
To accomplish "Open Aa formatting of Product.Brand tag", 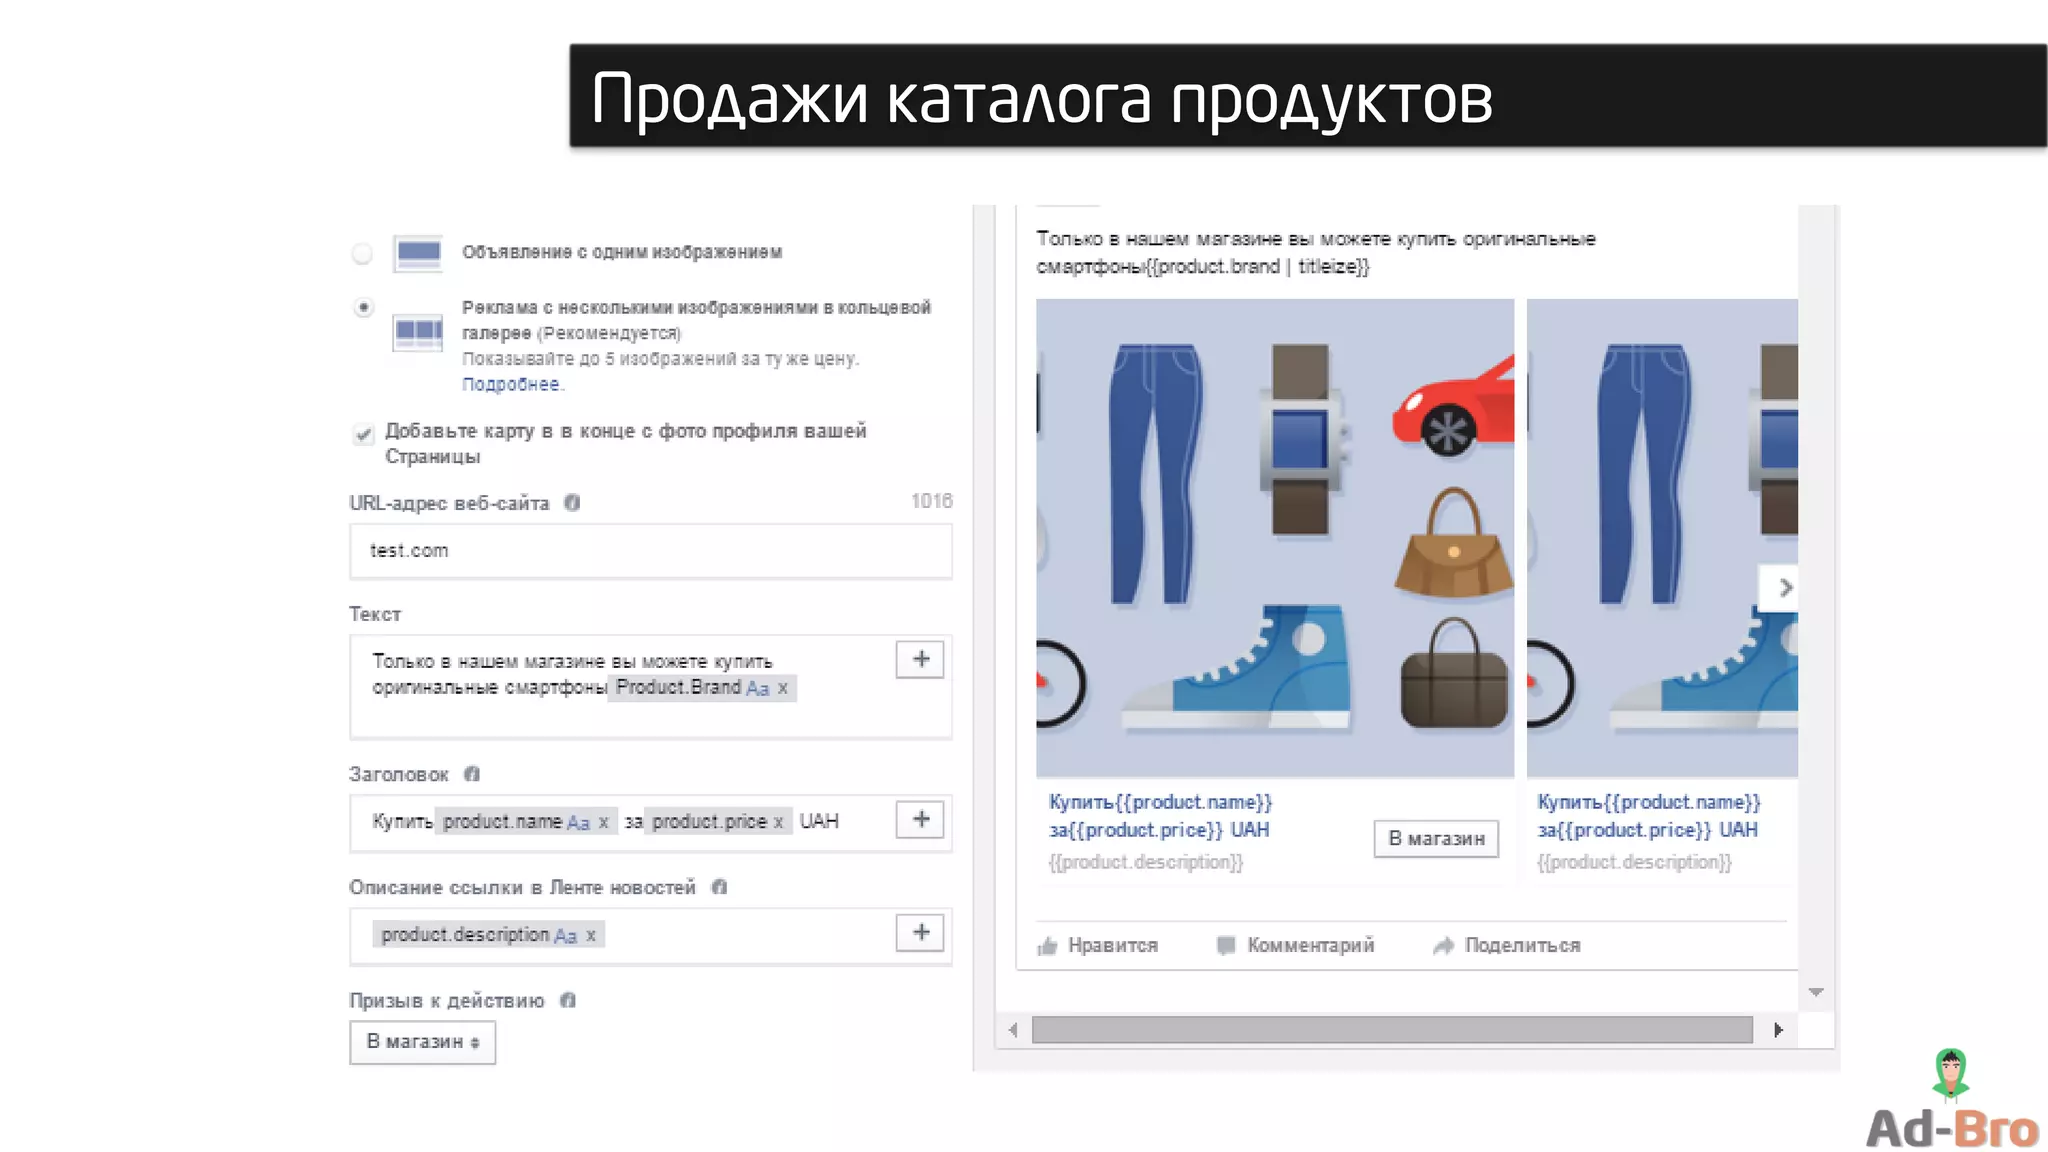I will (x=758, y=688).
